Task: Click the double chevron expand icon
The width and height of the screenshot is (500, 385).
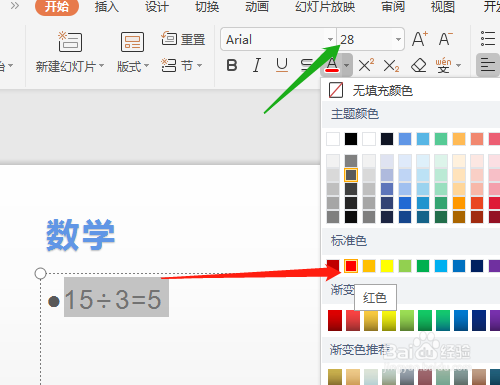Action: pyautogui.click(x=14, y=6)
